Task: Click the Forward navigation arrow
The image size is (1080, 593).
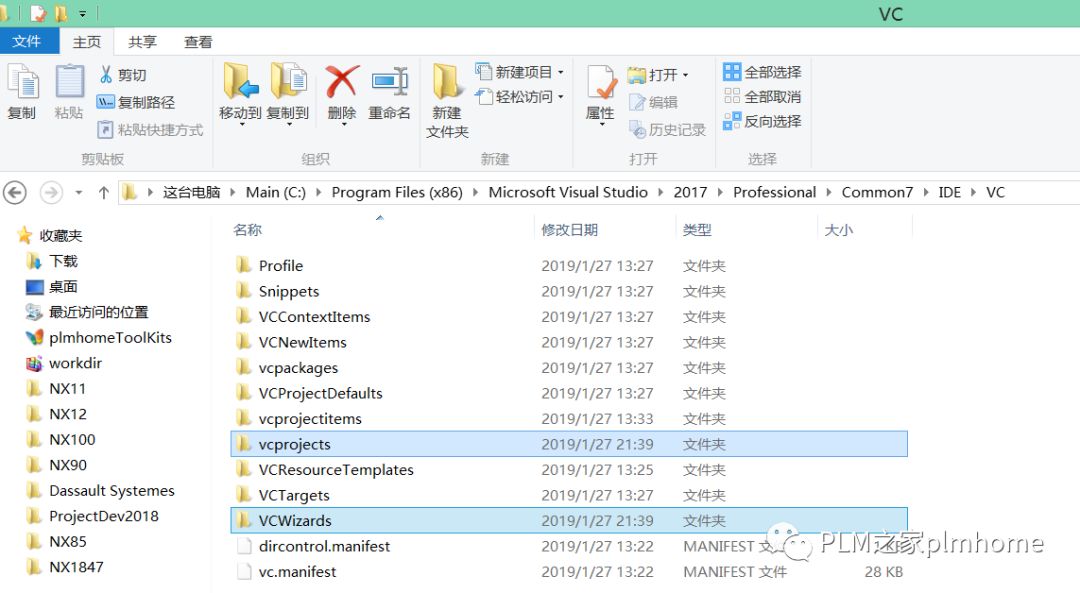Action: click(x=51, y=192)
